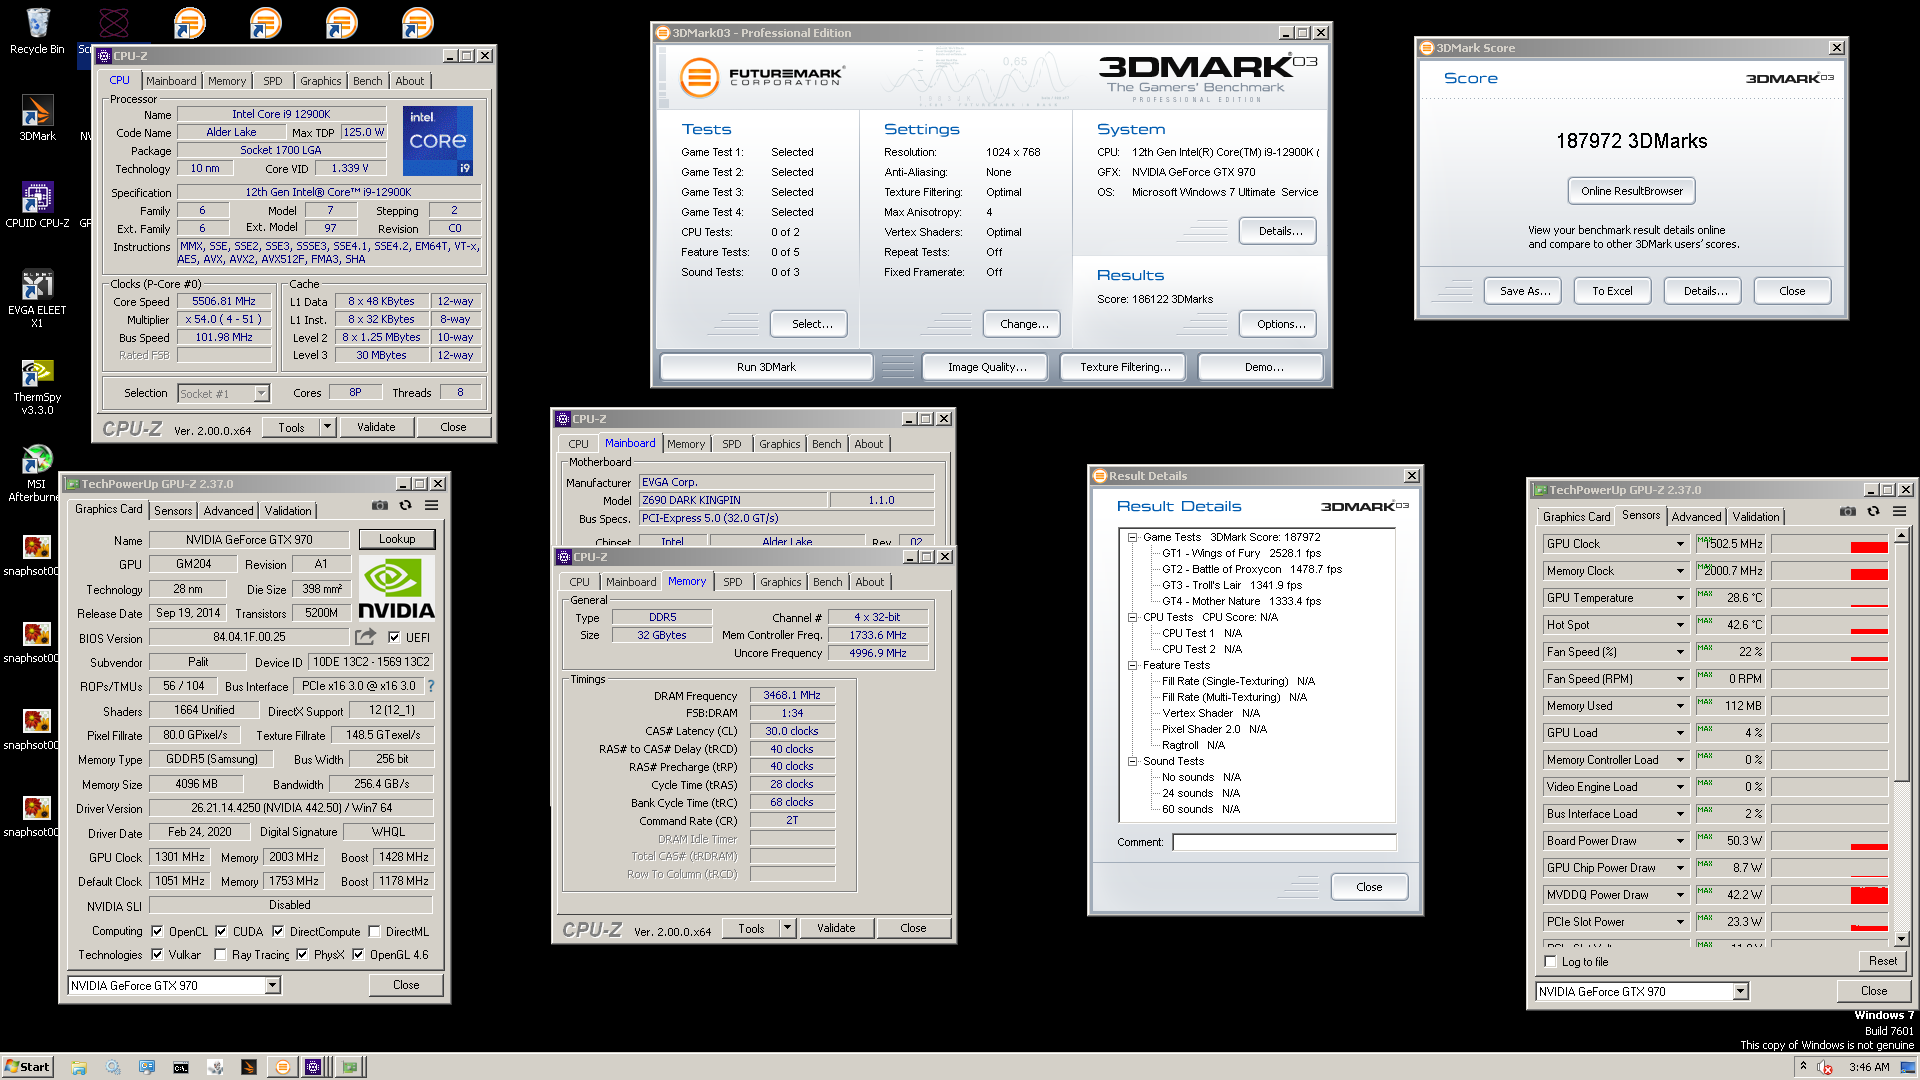The width and height of the screenshot is (1920, 1080).
Task: Toggle the DirectCompute checkbox
Action: (278, 931)
